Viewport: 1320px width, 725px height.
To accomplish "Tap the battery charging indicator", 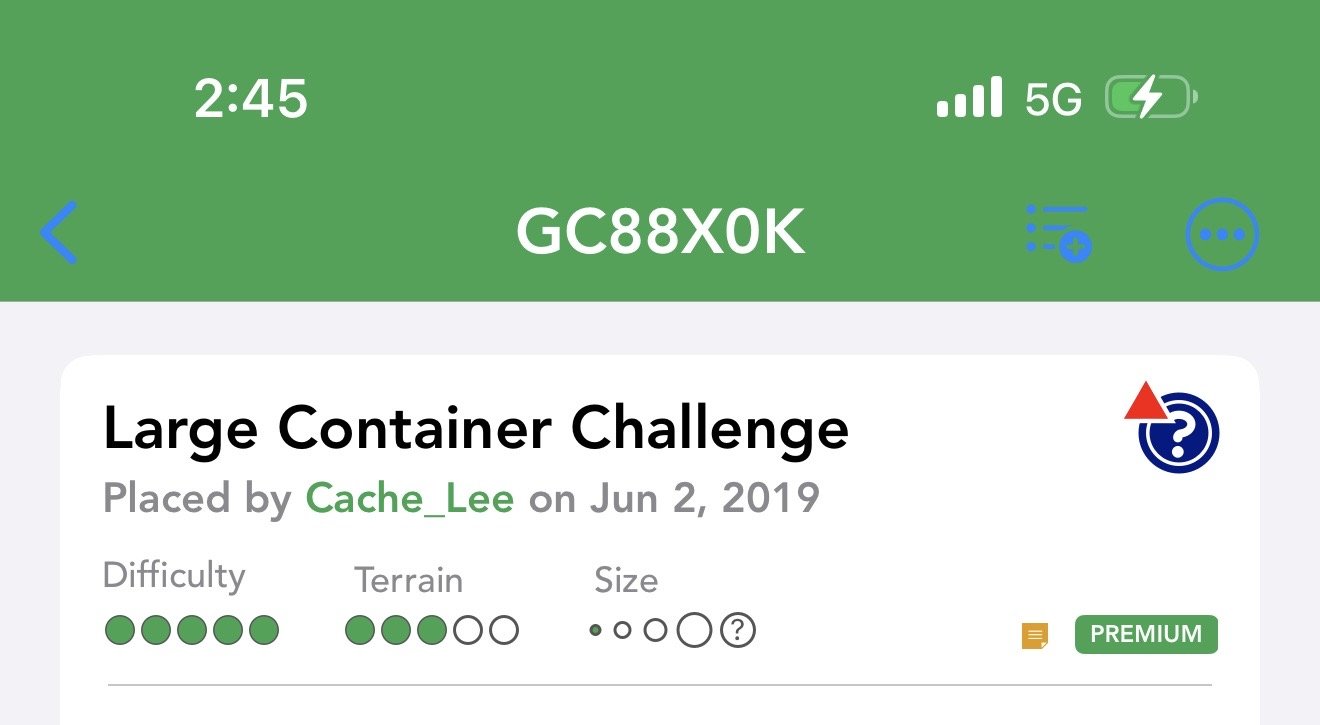I will click(1150, 99).
